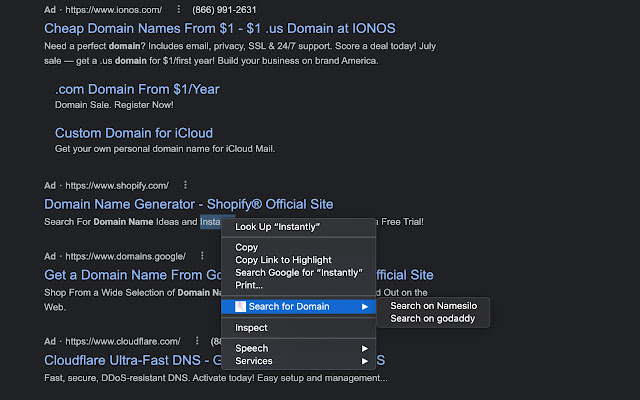The width and height of the screenshot is (640, 400).
Task: Expand the Search for Domain submenu arrow
Action: pyautogui.click(x=364, y=307)
